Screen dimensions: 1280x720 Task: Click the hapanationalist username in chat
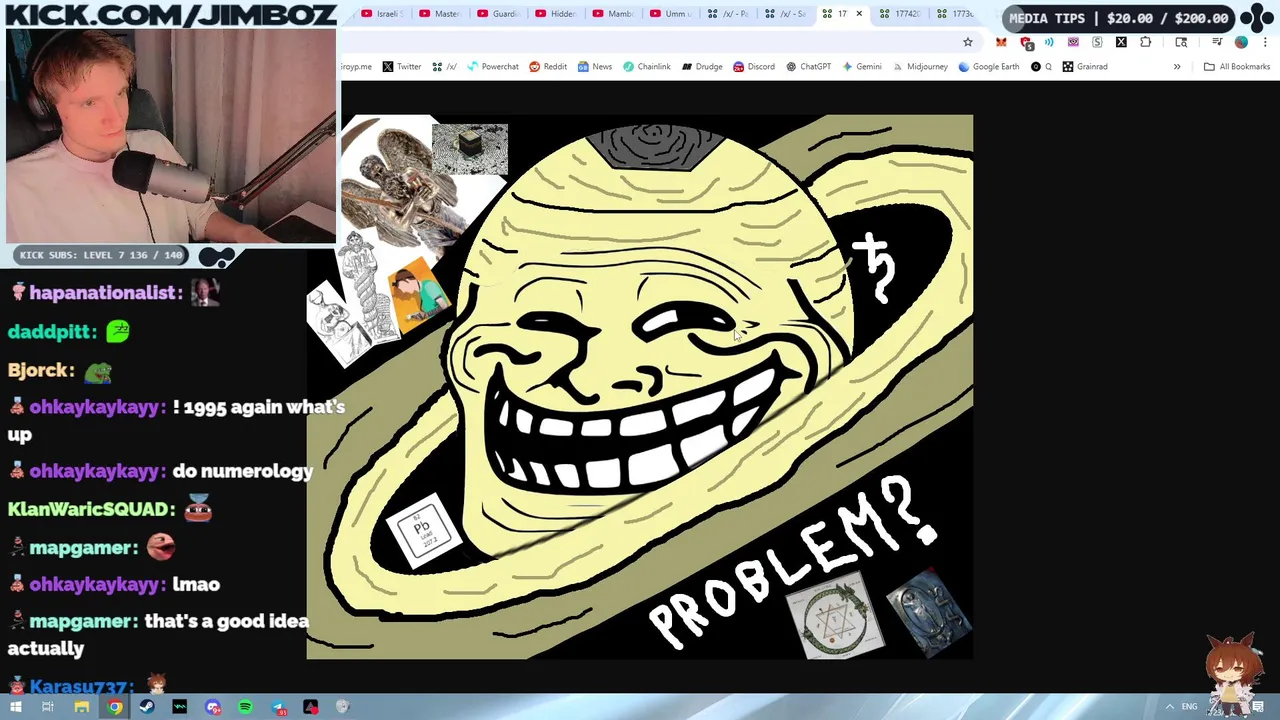coord(104,293)
